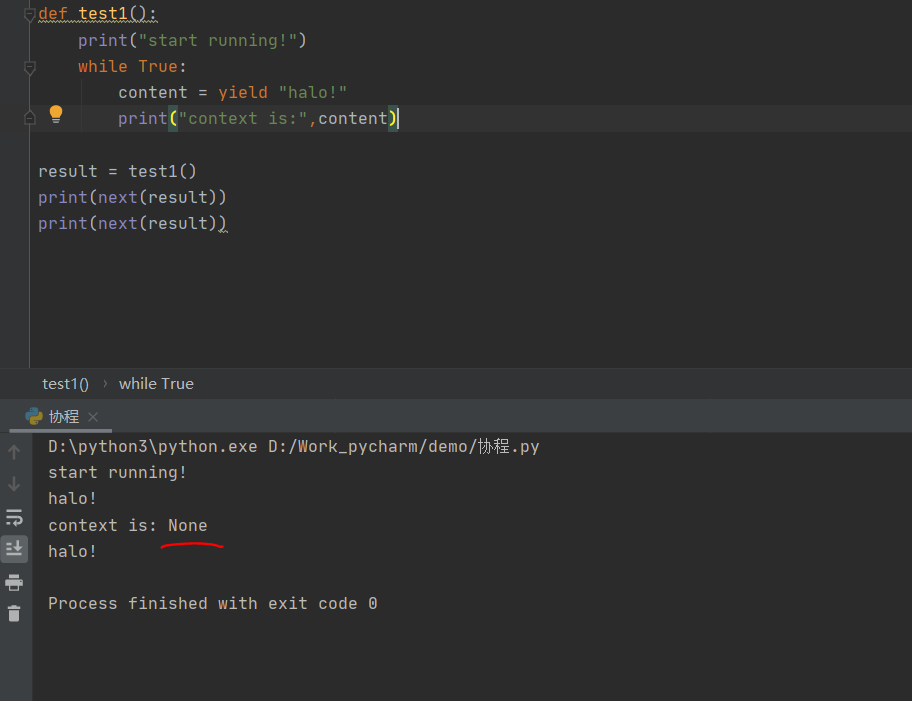Click 'while True' in the breadcrumb bar
The height and width of the screenshot is (701, 912).
(156, 384)
